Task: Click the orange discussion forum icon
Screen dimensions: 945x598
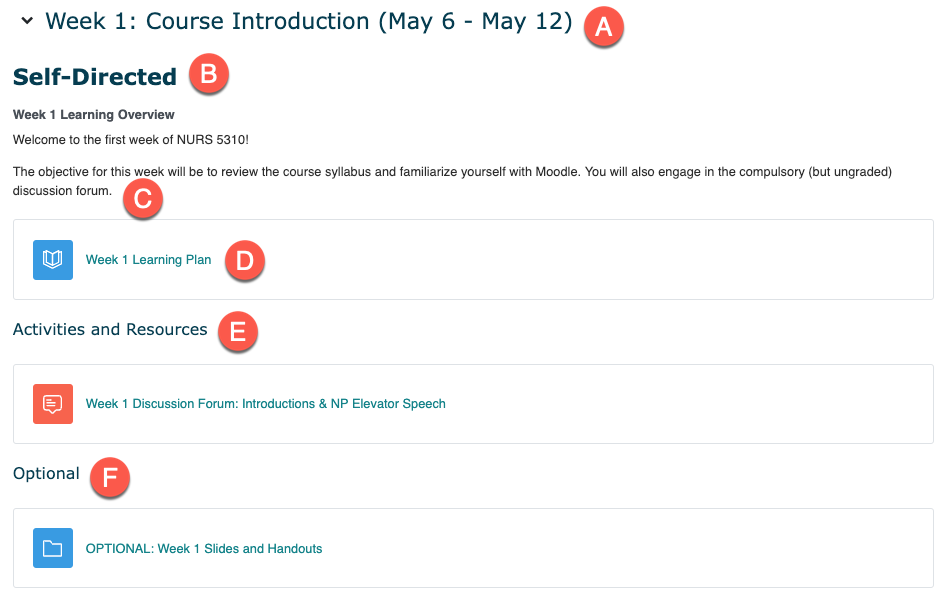Action: pos(53,404)
